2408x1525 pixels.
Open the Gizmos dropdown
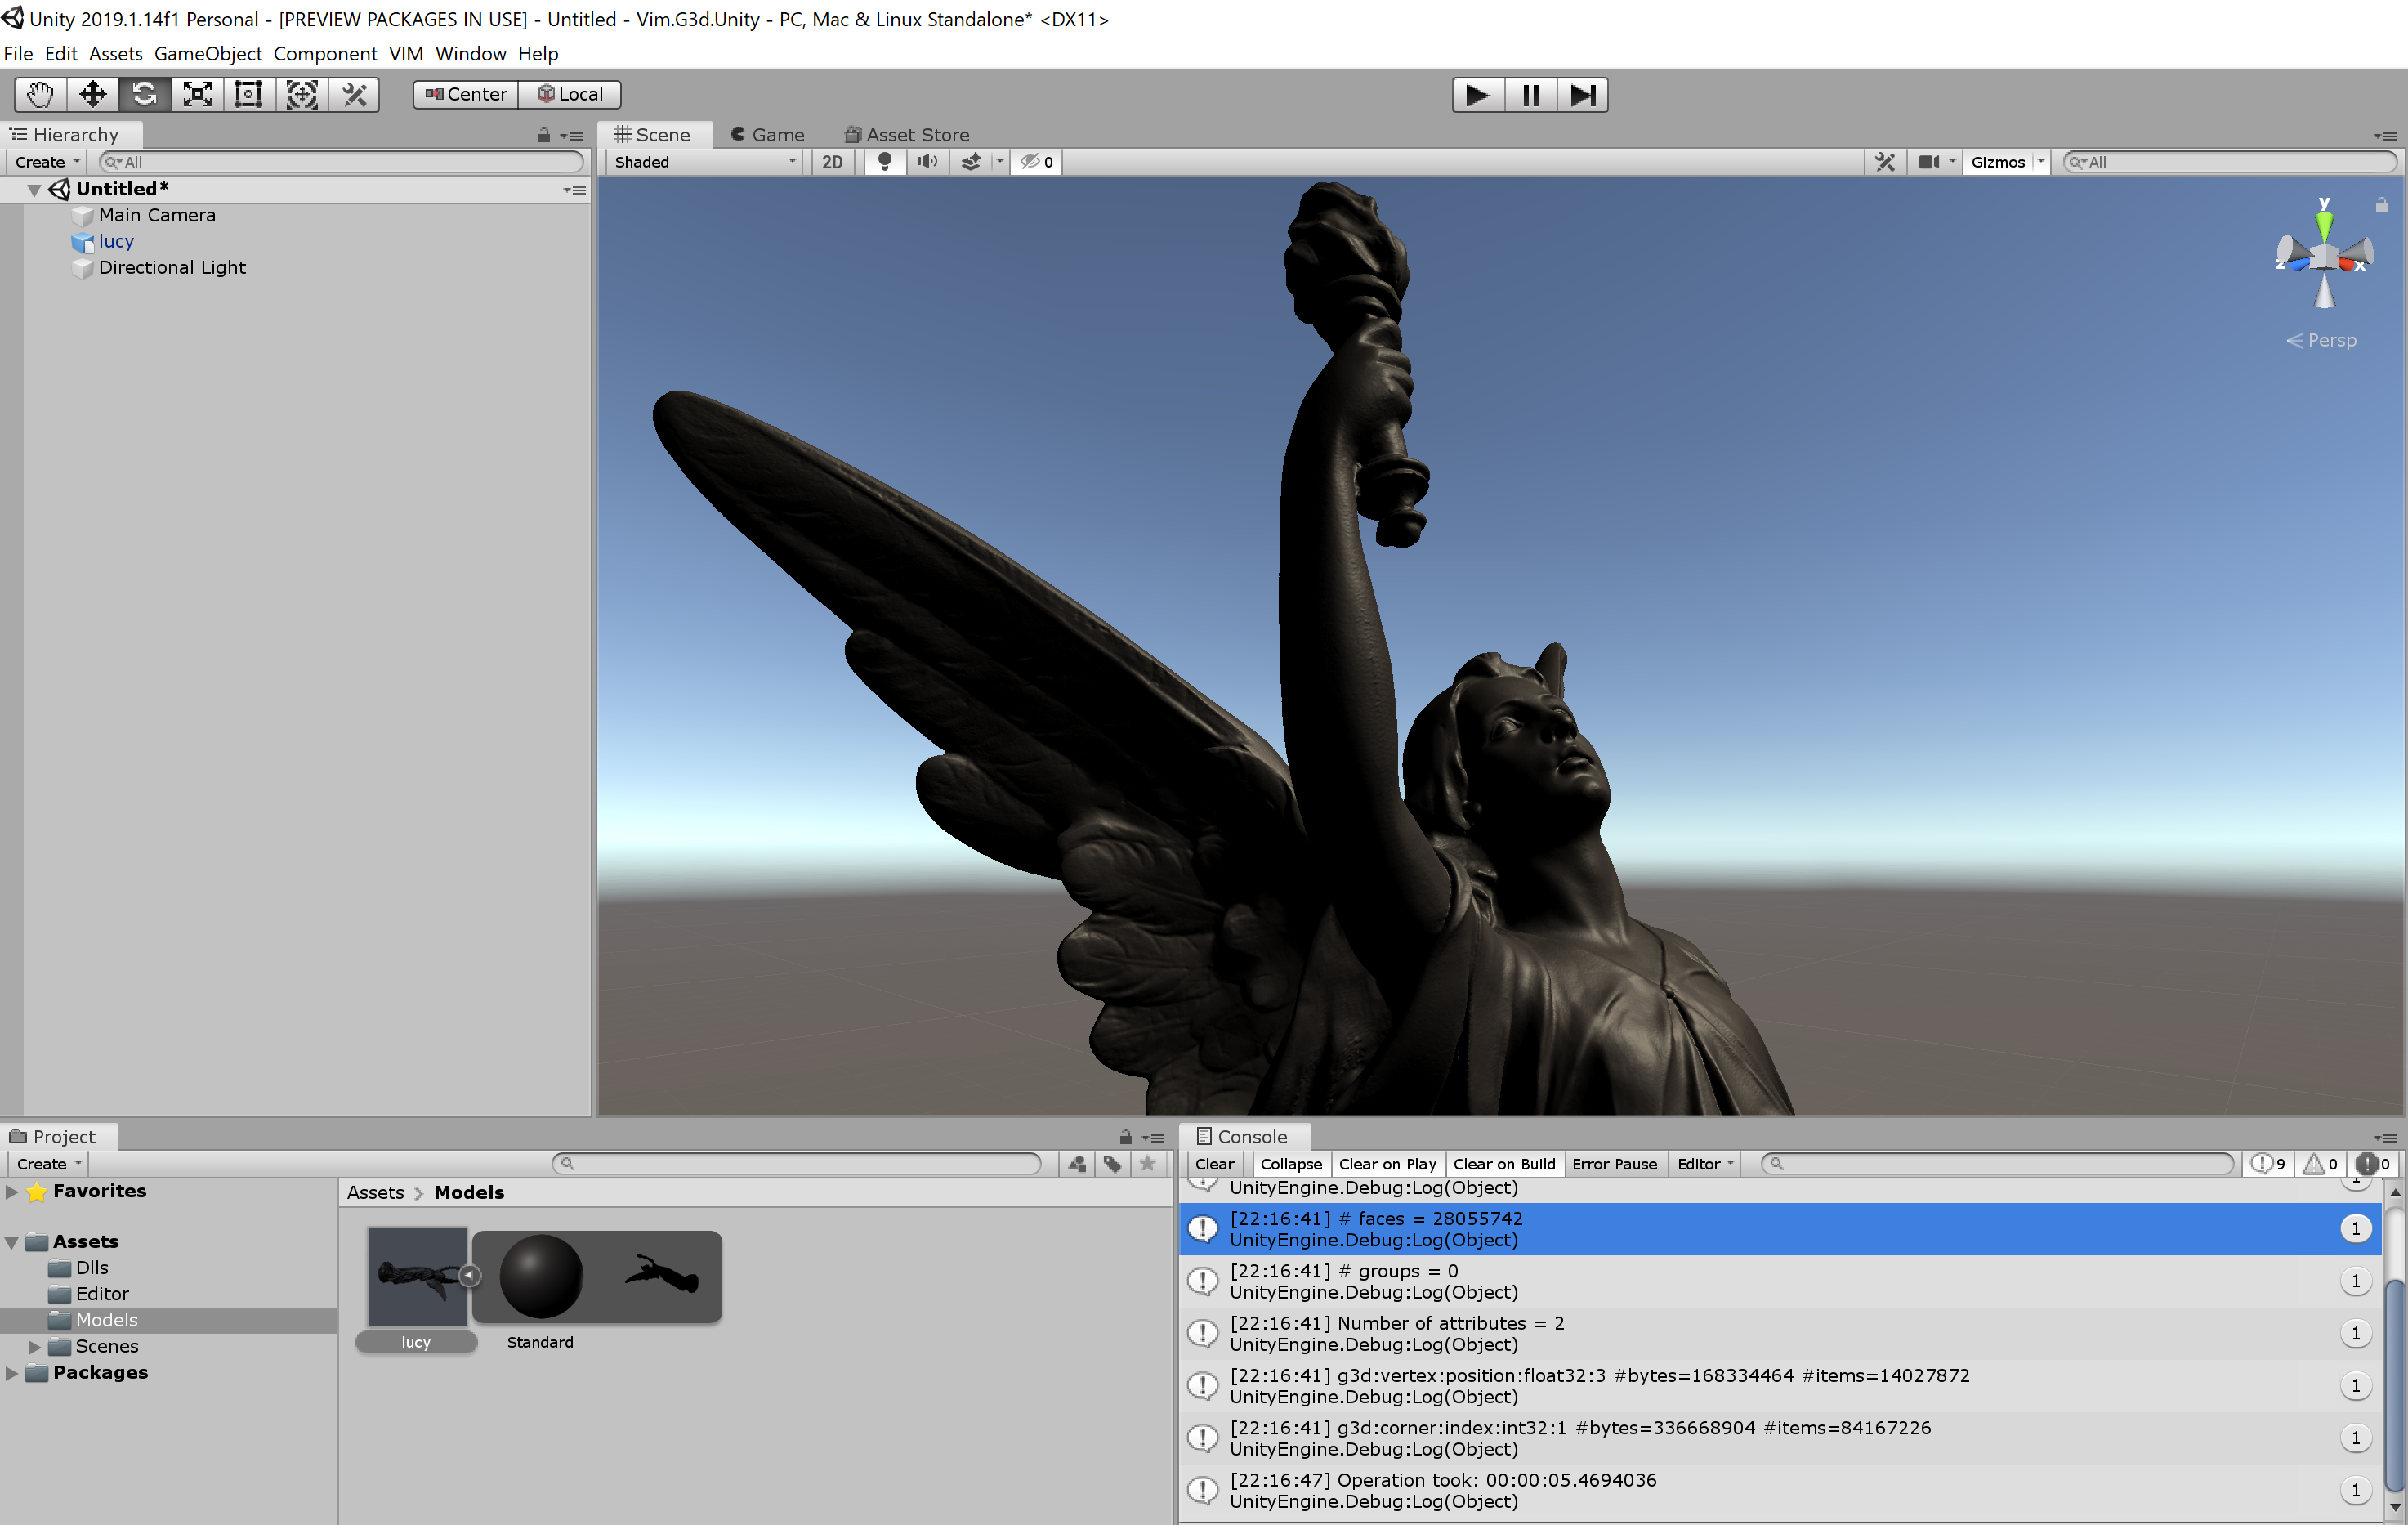(x=2006, y=162)
